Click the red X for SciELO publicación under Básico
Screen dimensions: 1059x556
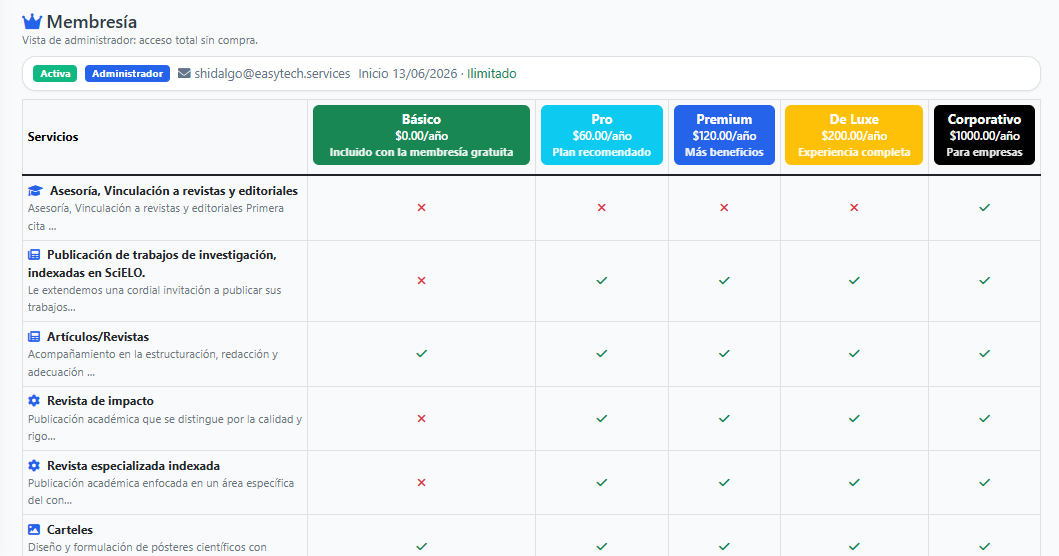(x=421, y=280)
